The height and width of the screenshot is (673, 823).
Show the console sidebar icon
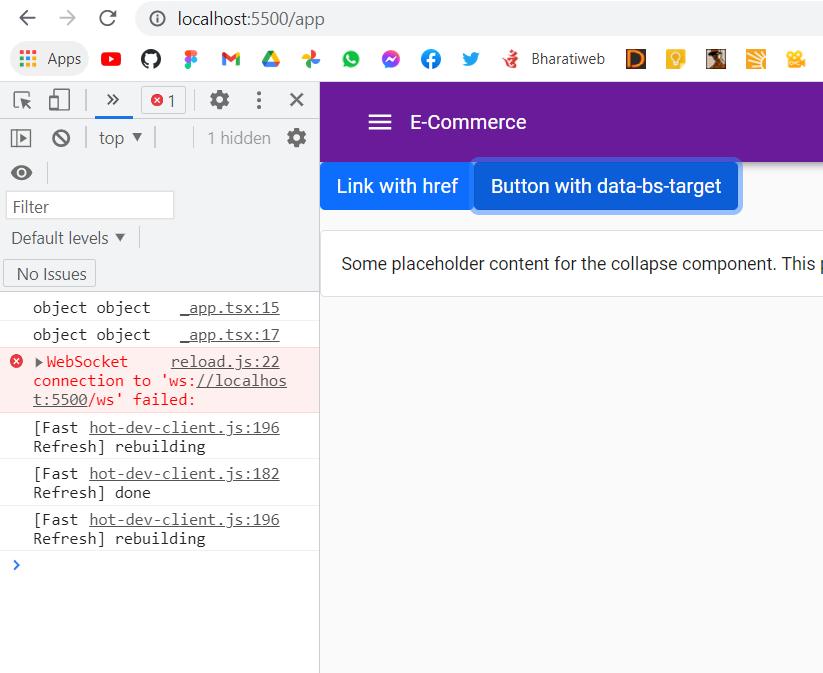21,138
